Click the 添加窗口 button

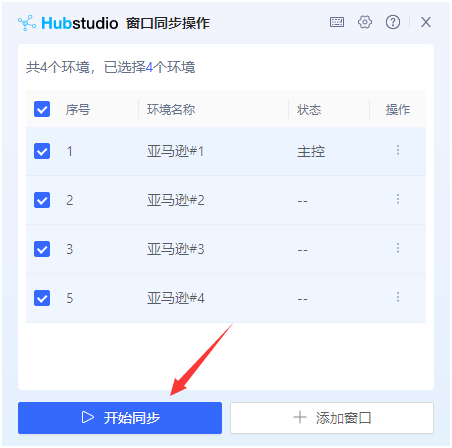(332, 418)
